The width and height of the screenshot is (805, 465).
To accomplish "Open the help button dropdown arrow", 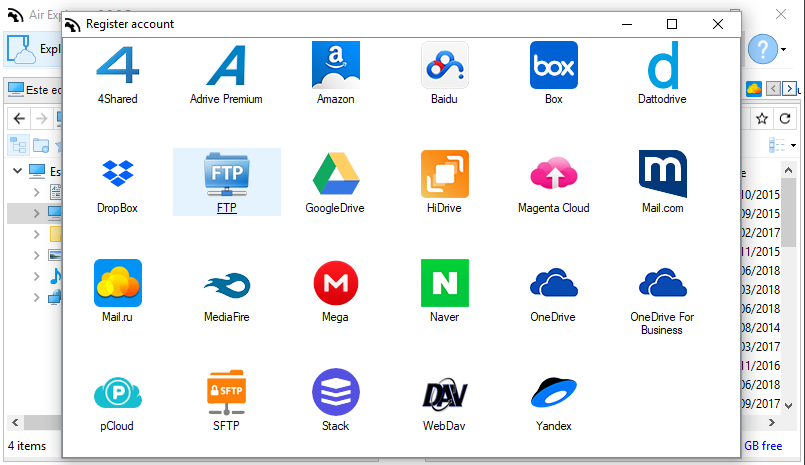I will click(x=784, y=49).
